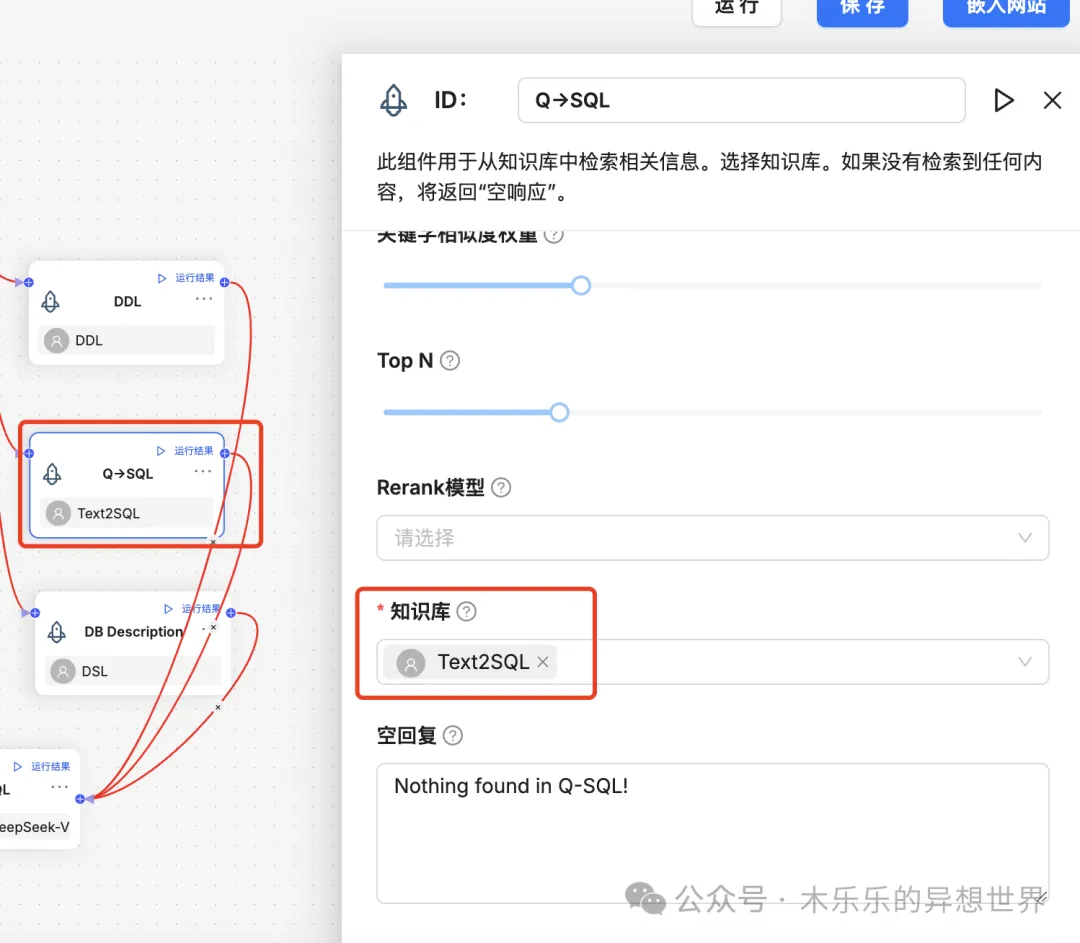The height and width of the screenshot is (943, 1080).
Task: Click play triangle on DDL node
Action: point(162,278)
